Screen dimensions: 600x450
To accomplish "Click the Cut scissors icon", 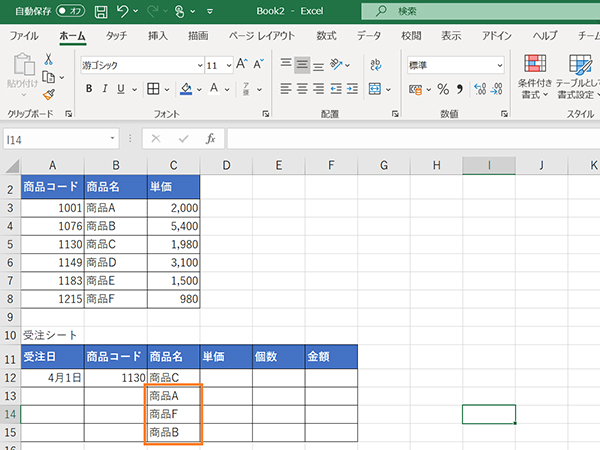I will click(47, 60).
